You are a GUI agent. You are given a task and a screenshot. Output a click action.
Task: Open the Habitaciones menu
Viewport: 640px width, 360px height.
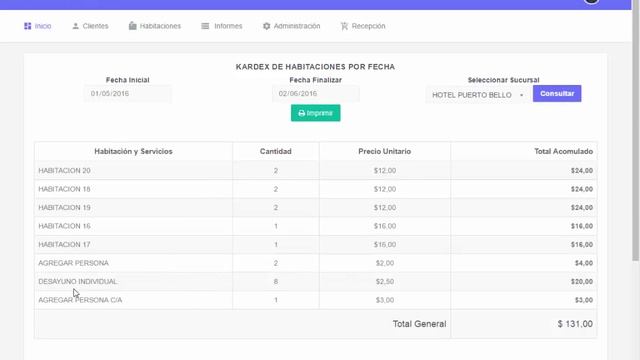(155, 26)
